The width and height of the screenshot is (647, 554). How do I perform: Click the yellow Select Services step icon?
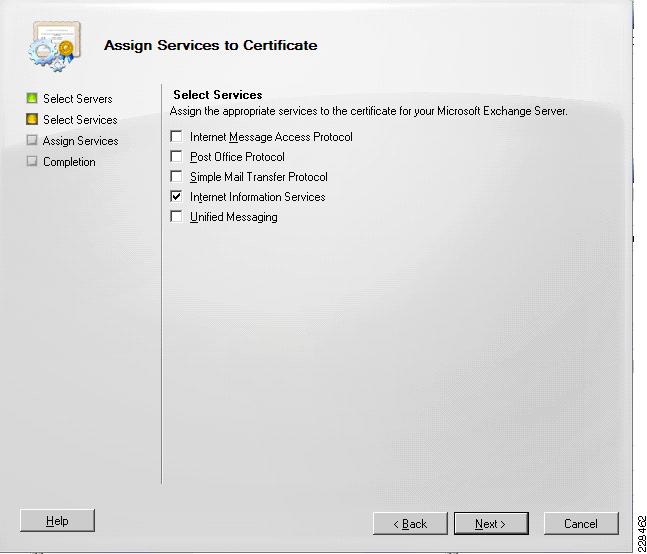point(32,119)
